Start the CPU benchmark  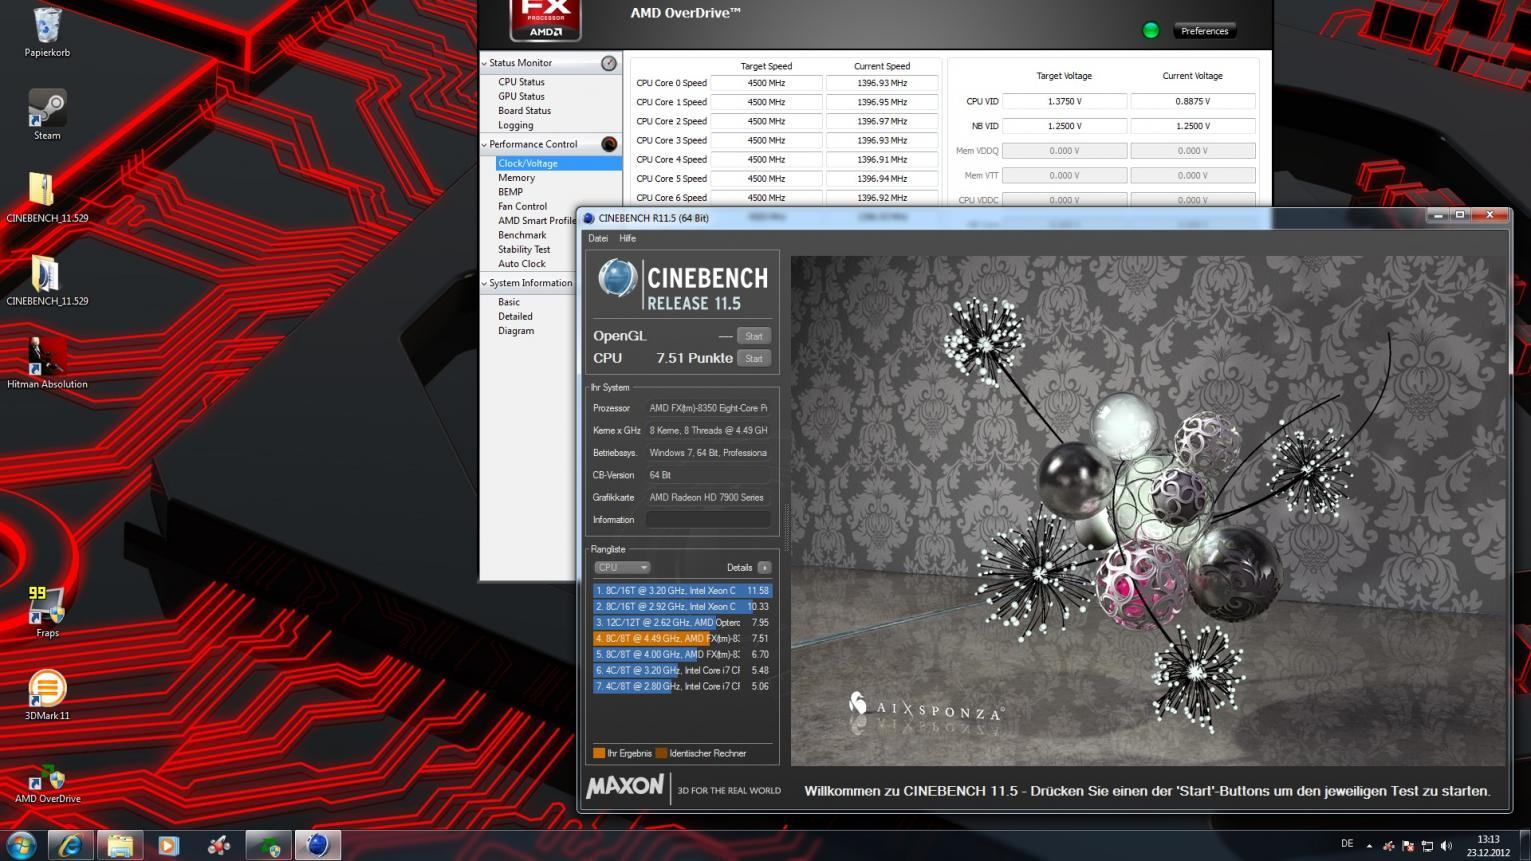[754, 358]
